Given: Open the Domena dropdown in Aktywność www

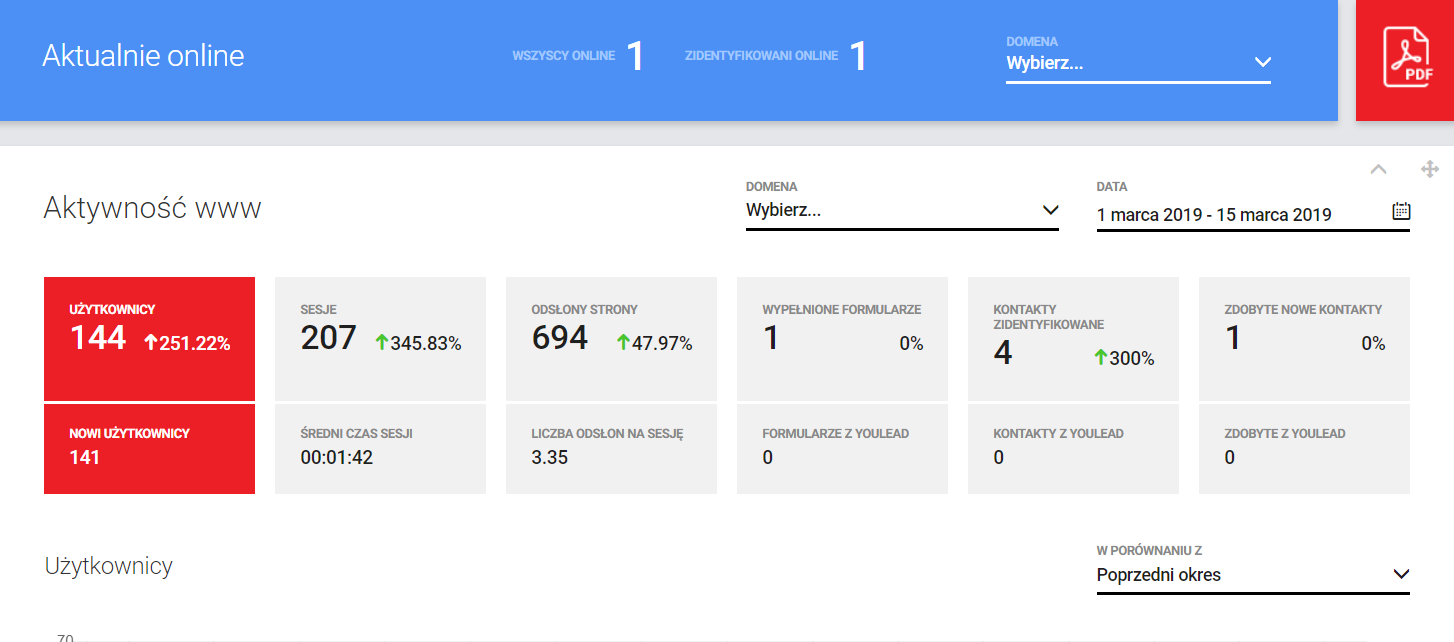Looking at the screenshot, I should (901, 211).
